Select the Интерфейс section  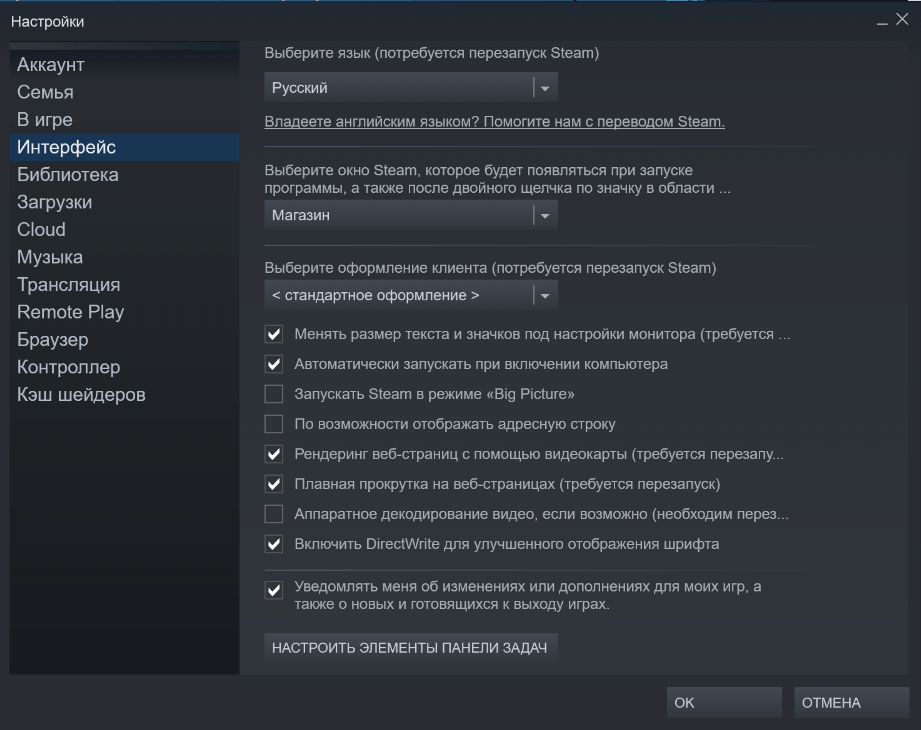[124, 147]
